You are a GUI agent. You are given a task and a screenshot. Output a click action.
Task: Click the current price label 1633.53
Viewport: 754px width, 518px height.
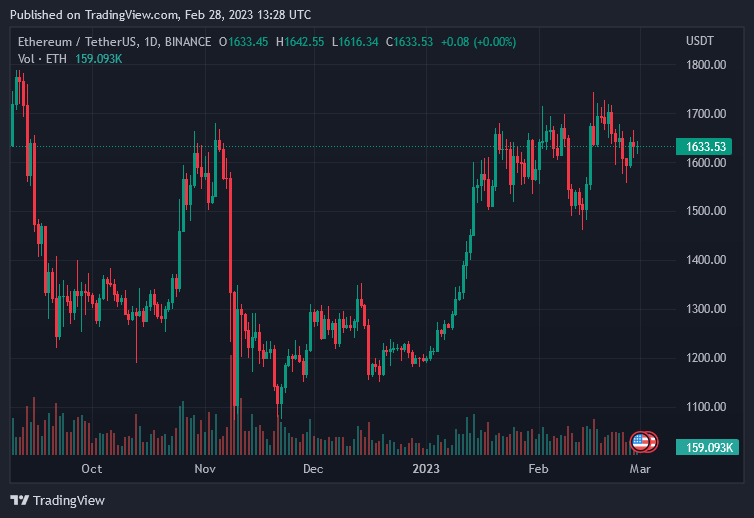tap(705, 147)
